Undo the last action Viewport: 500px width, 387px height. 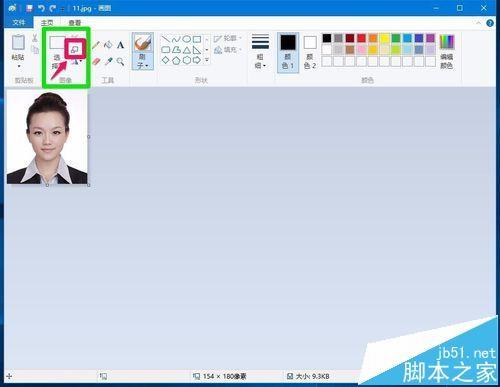[x=41, y=8]
